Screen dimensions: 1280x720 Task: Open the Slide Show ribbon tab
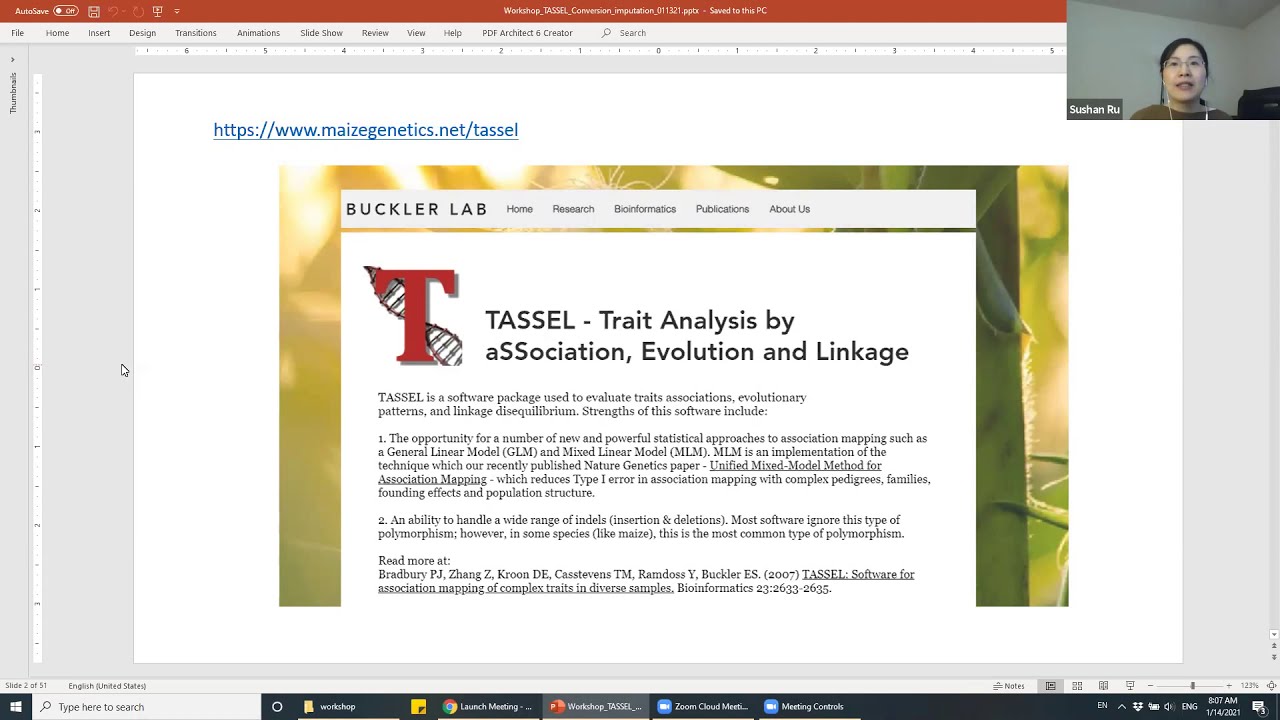(x=321, y=33)
